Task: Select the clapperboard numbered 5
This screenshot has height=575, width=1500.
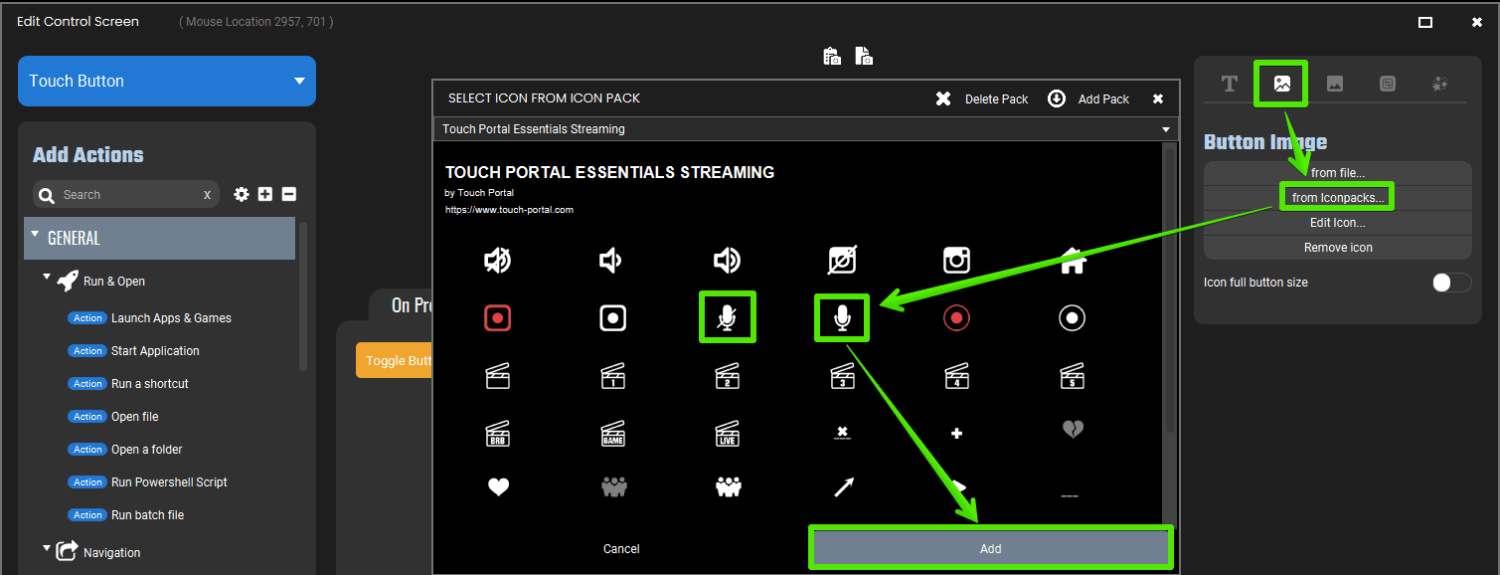Action: (1072, 377)
